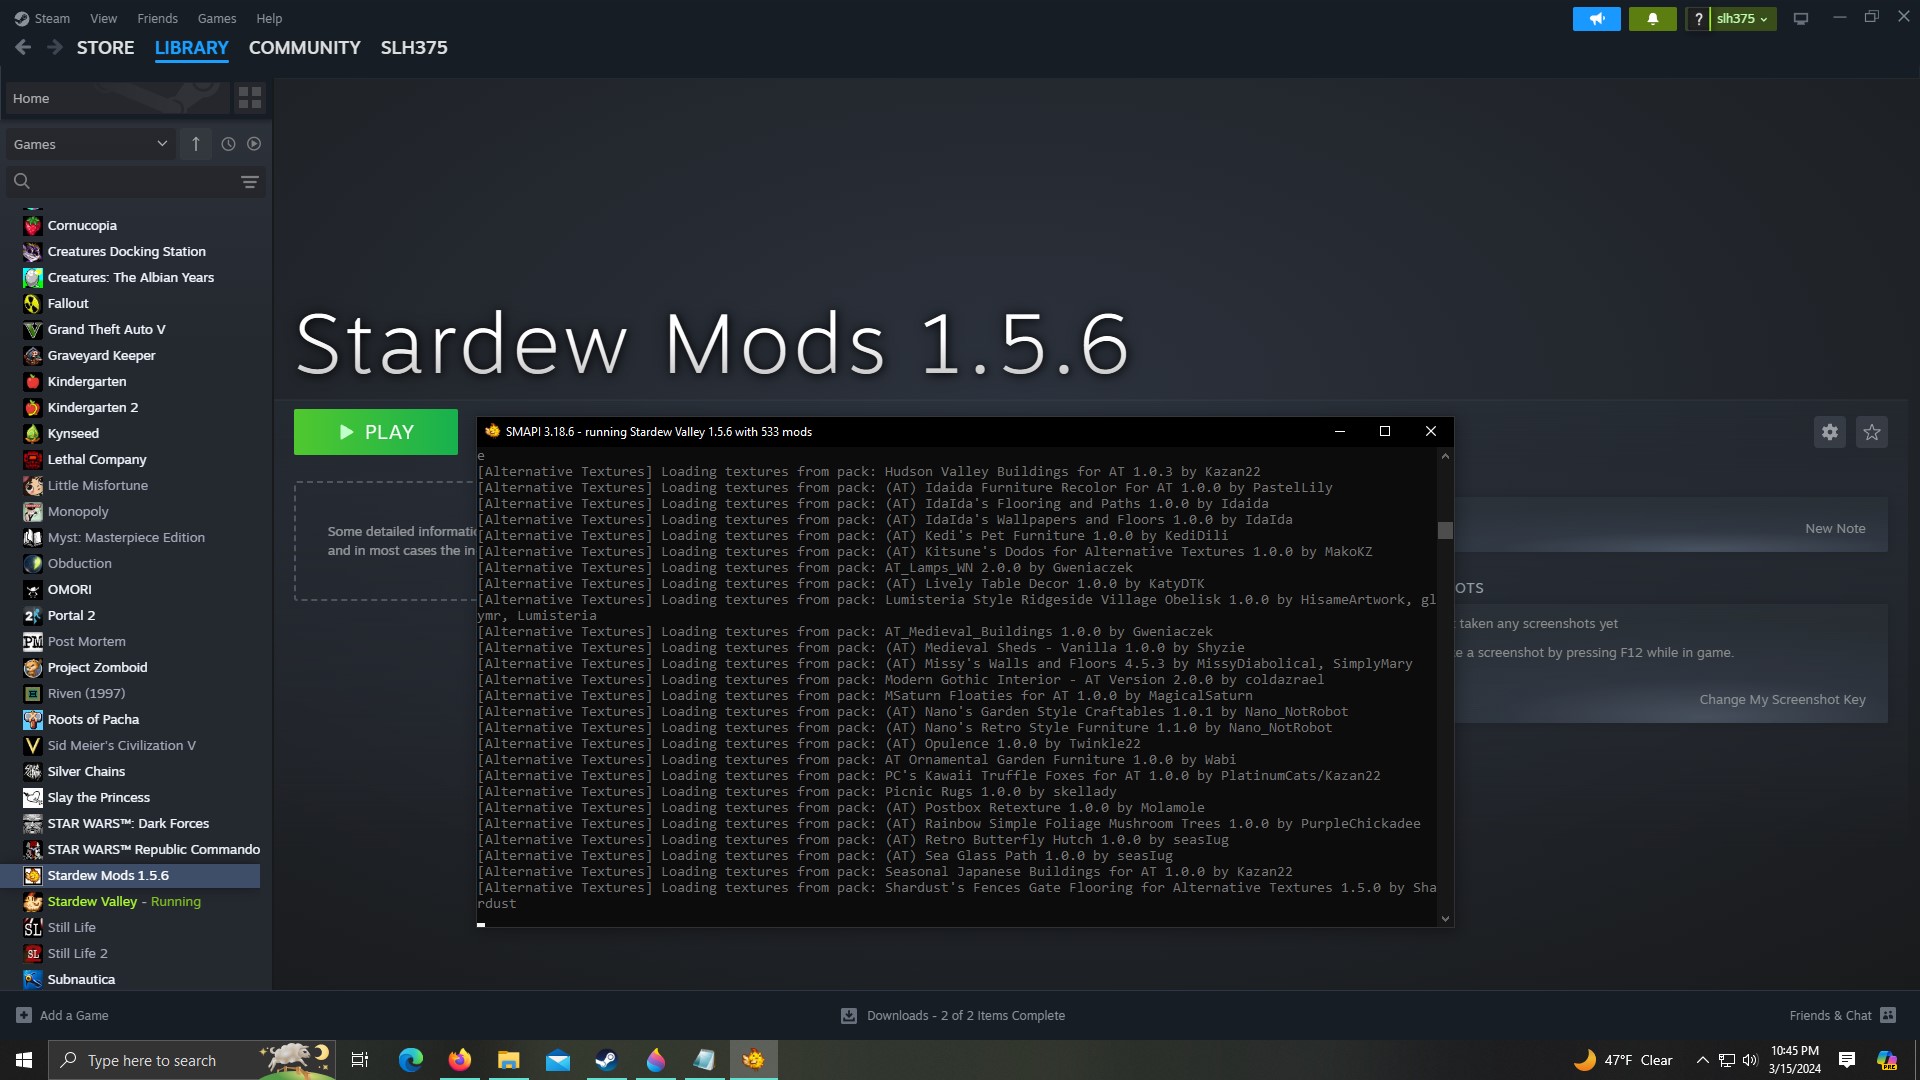This screenshot has height=1080, width=1920.
Task: Open the Help menu
Action: pos(269,18)
